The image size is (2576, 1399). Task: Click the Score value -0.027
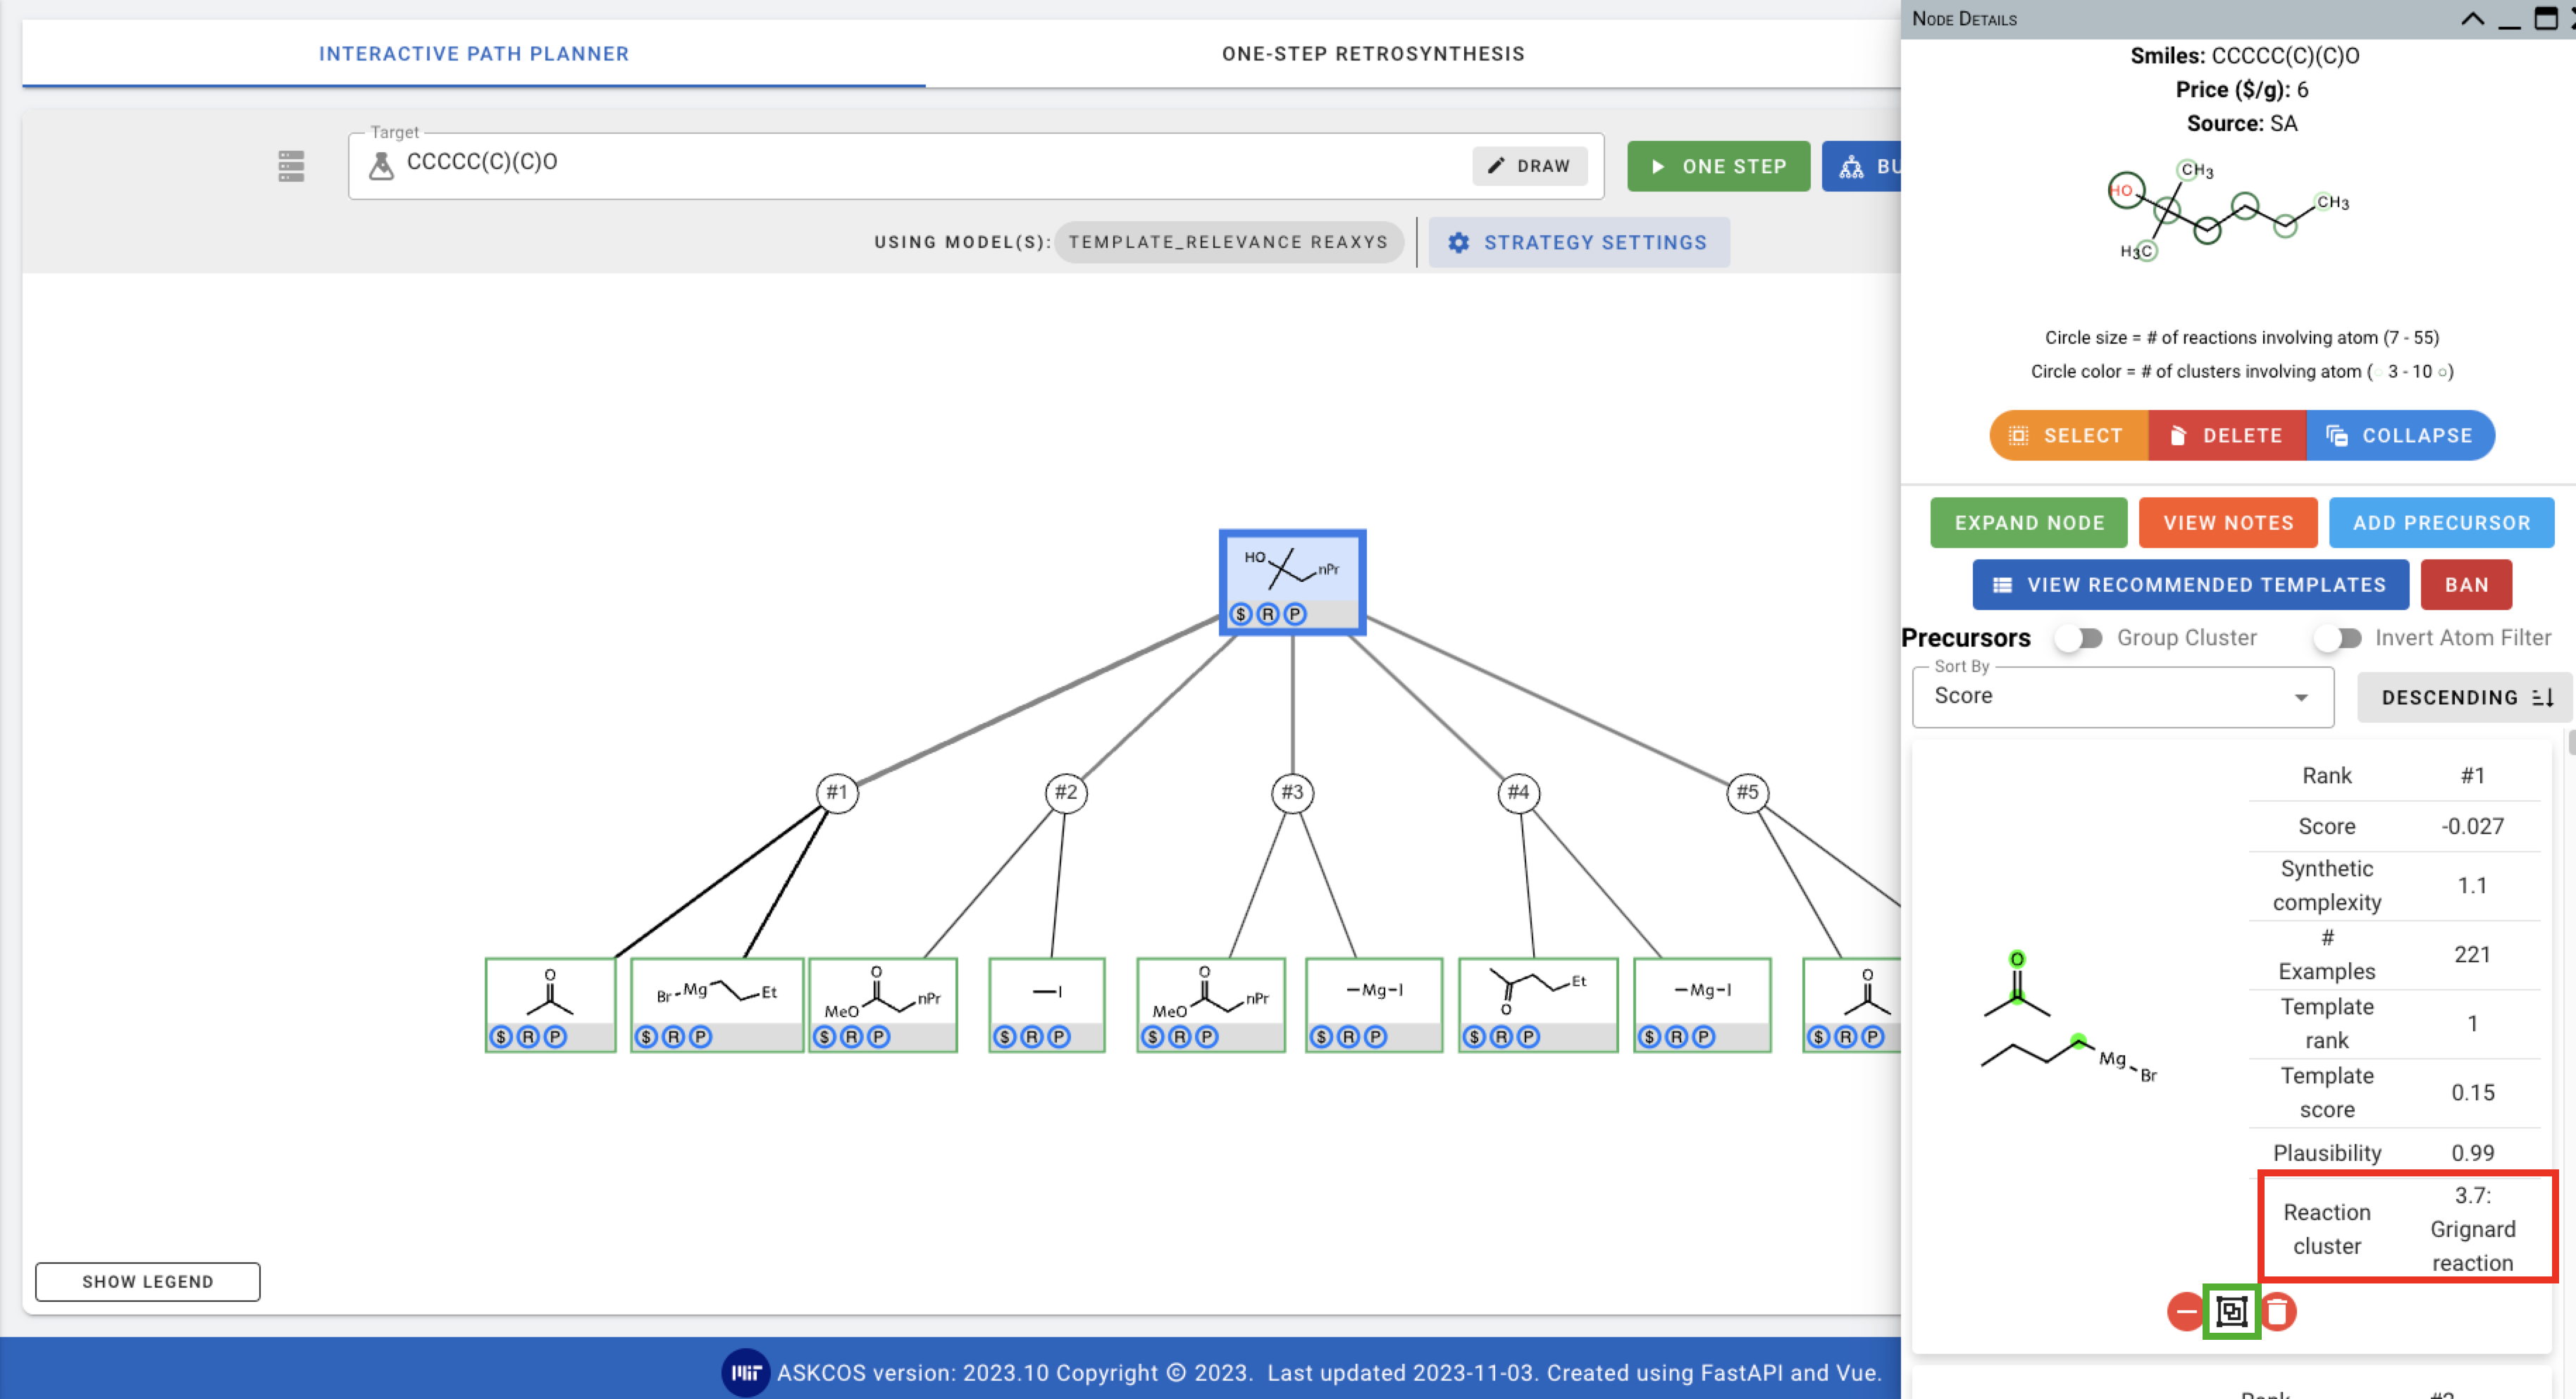coord(2472,827)
